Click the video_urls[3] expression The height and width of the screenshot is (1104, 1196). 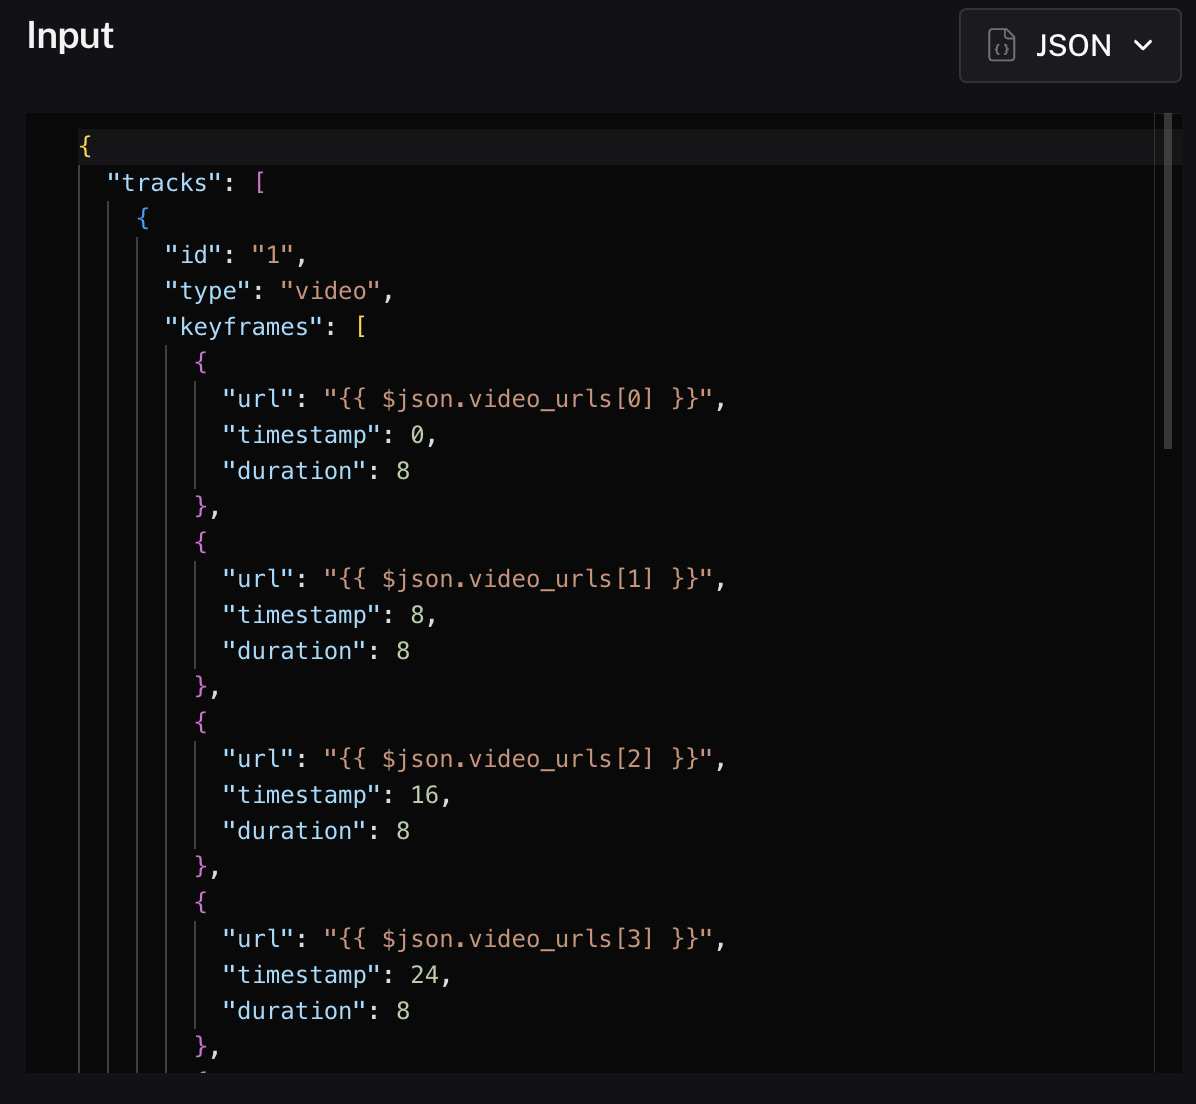tap(517, 939)
